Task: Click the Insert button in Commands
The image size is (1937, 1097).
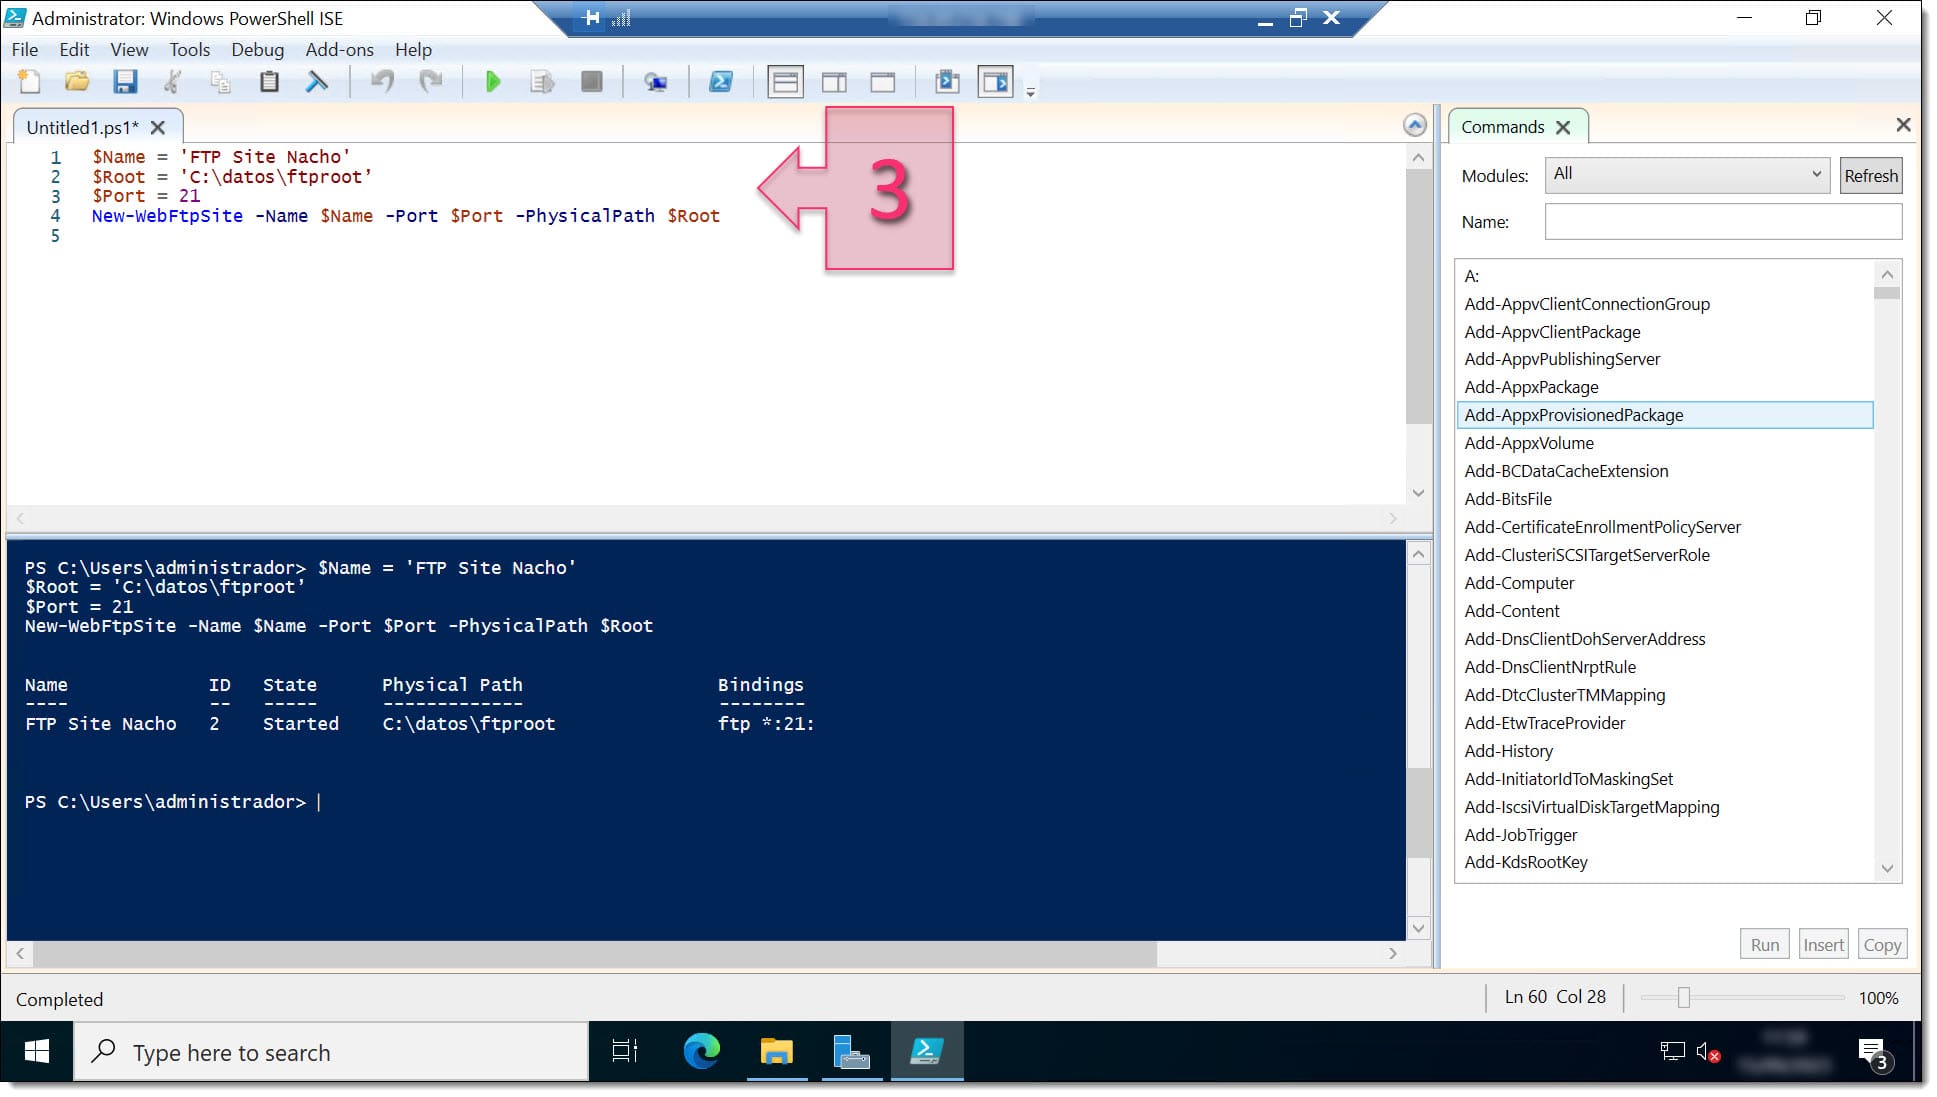Action: pyautogui.click(x=1823, y=944)
